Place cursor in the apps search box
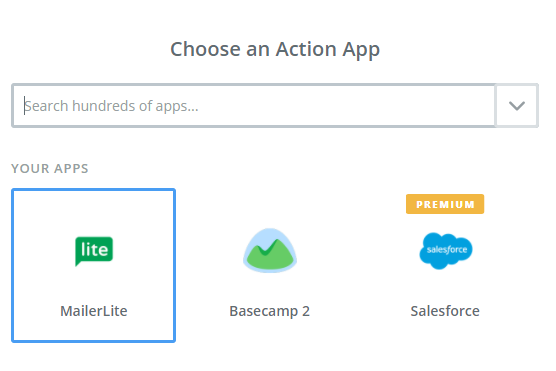Viewport: 556px width, 371px height. [254, 106]
